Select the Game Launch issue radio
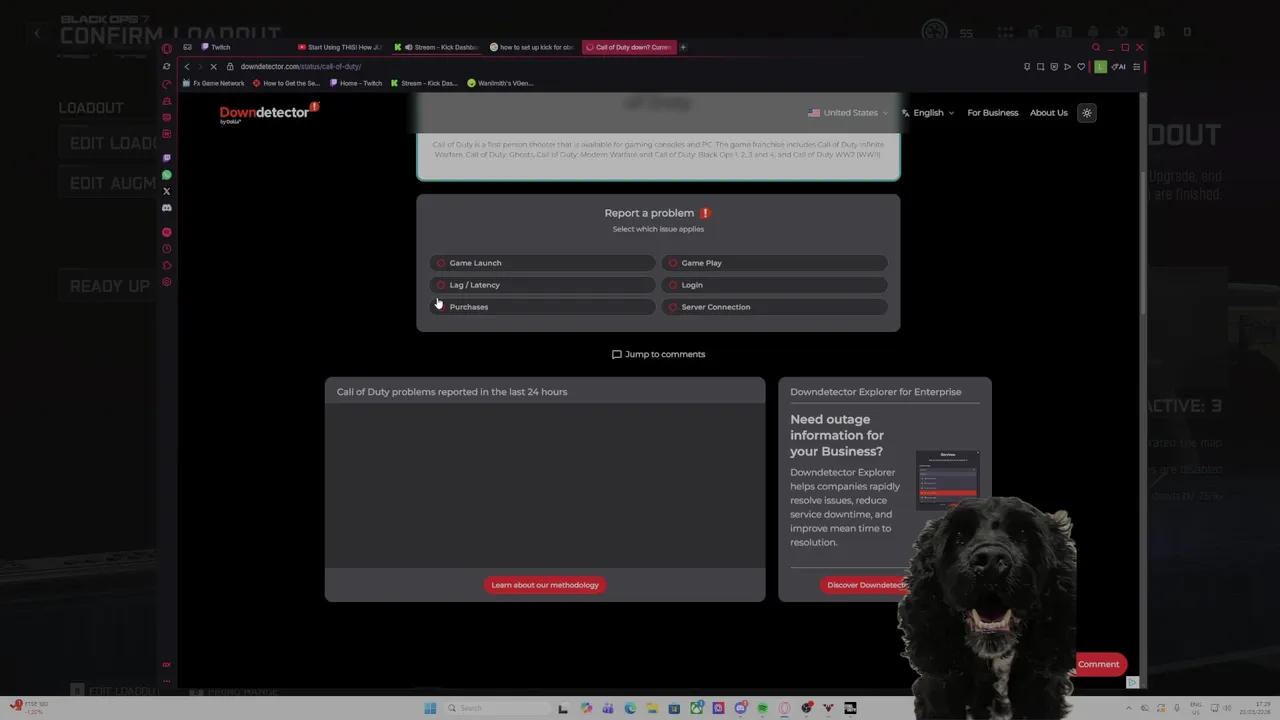The height and width of the screenshot is (720, 1280). (x=441, y=263)
